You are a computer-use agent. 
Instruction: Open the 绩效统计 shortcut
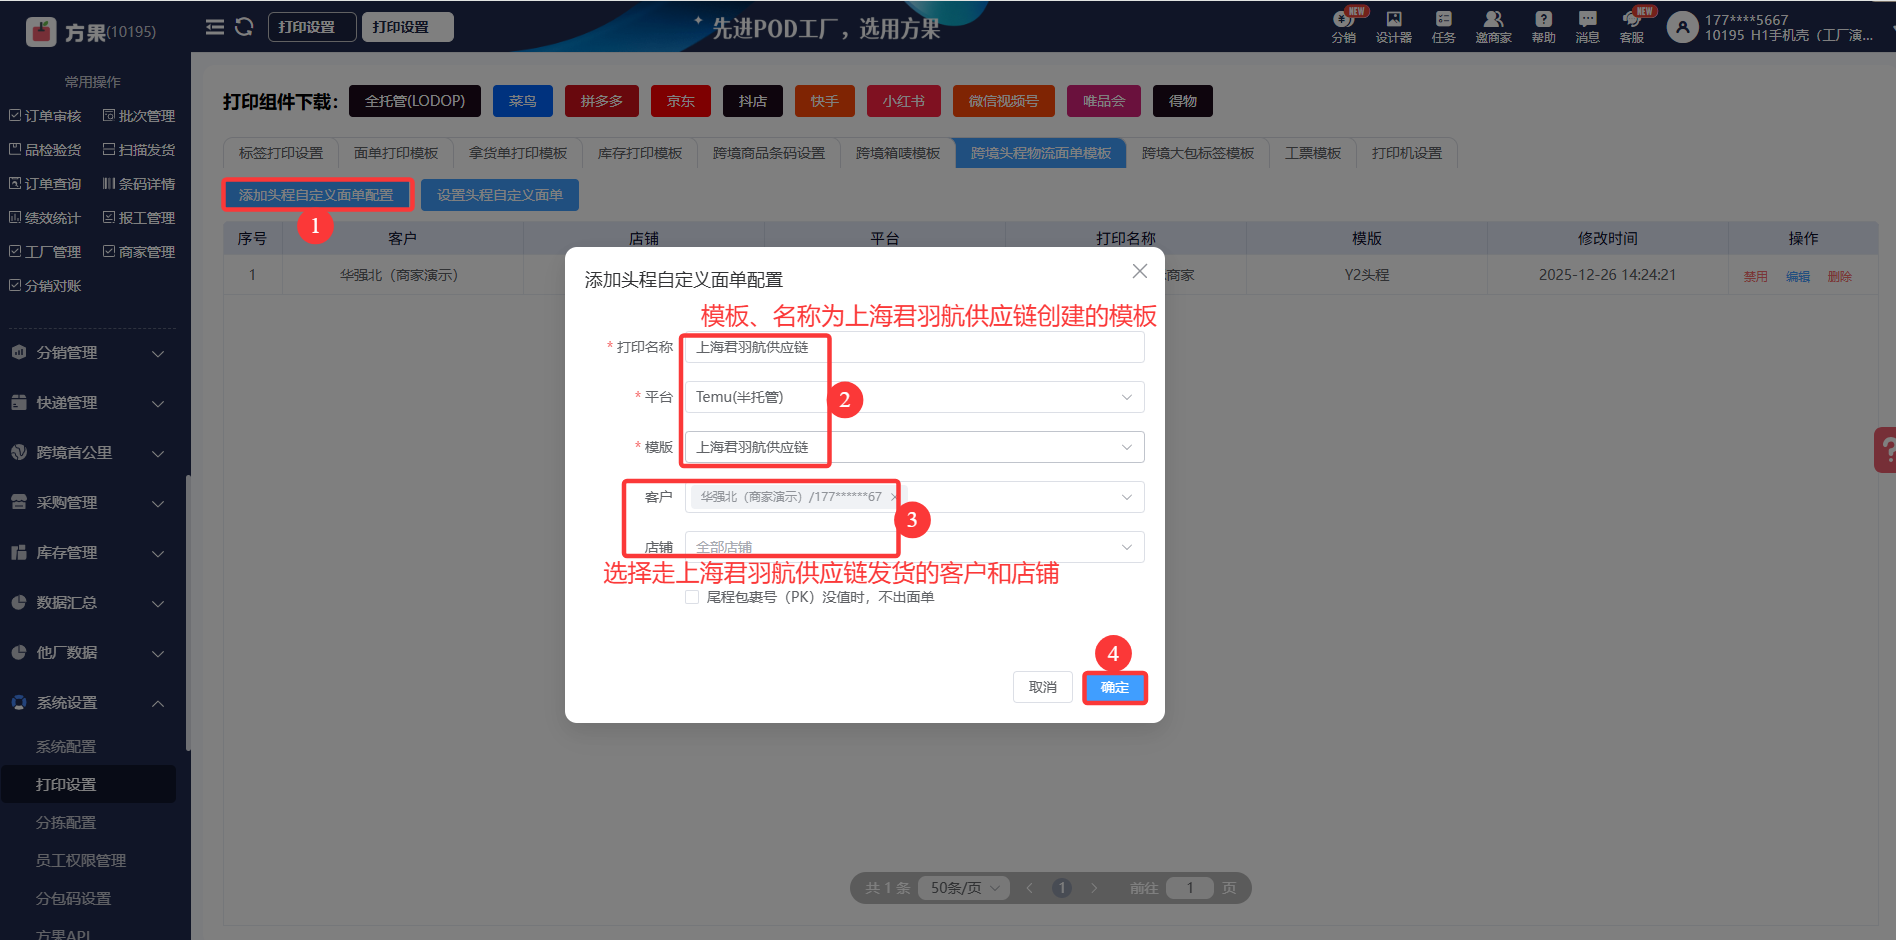click(x=46, y=218)
